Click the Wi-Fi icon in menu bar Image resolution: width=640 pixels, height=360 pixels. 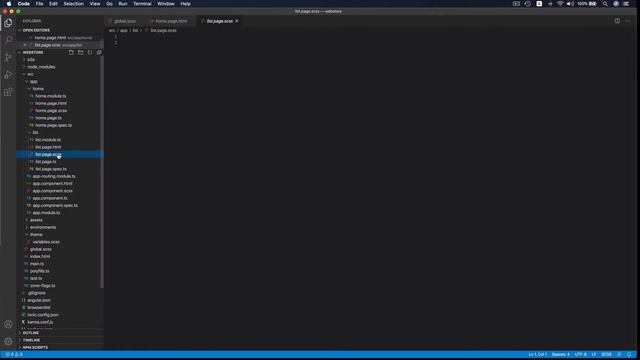(560, 4)
